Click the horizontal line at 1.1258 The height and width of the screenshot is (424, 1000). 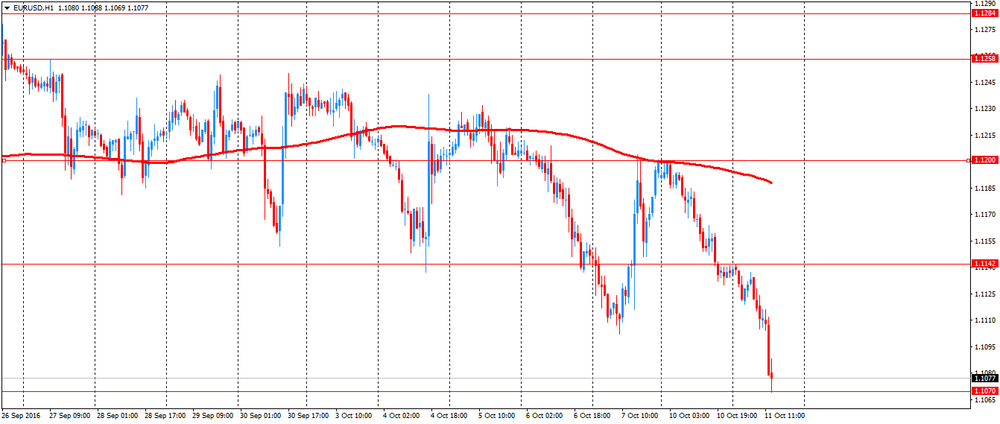(x=485, y=59)
